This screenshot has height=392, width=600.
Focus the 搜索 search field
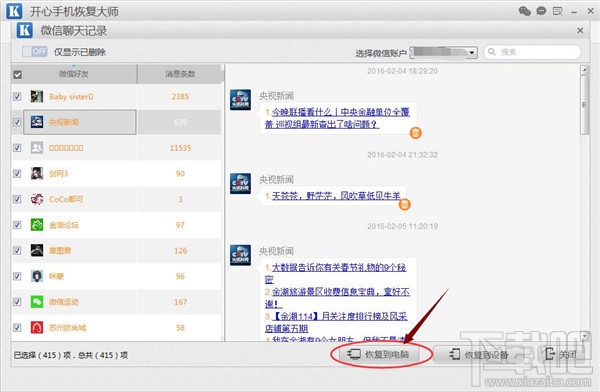click(532, 52)
